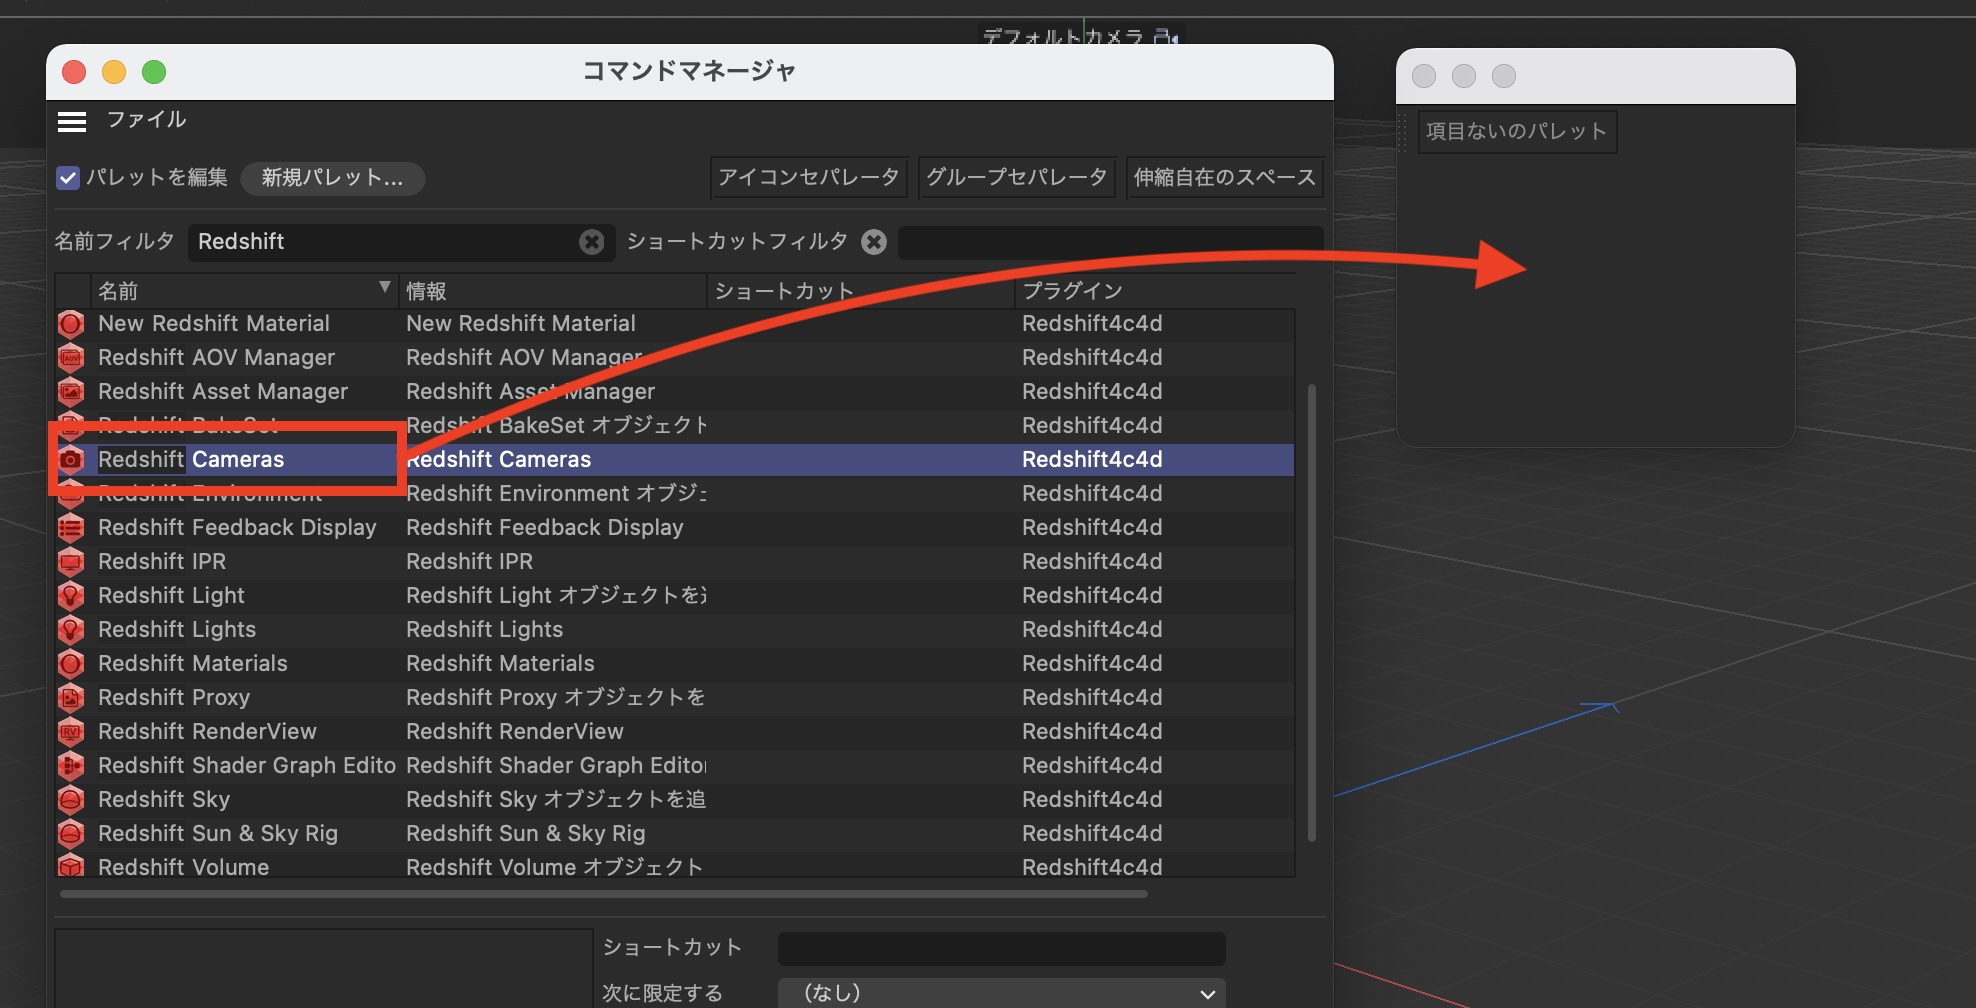Sort list by 名前 column arrow

(x=384, y=288)
